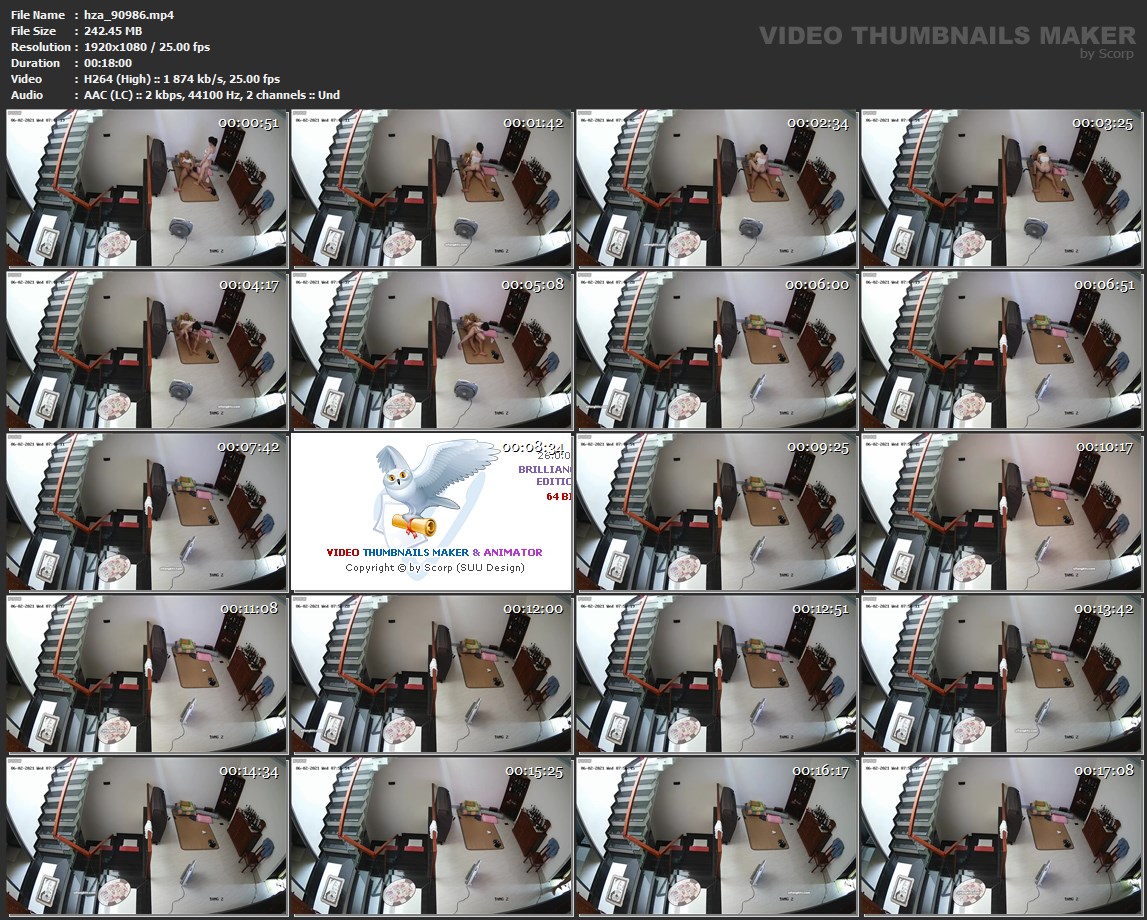Select the duration value 00:18:00
Viewport: 1147px width, 920px height.
[108, 63]
